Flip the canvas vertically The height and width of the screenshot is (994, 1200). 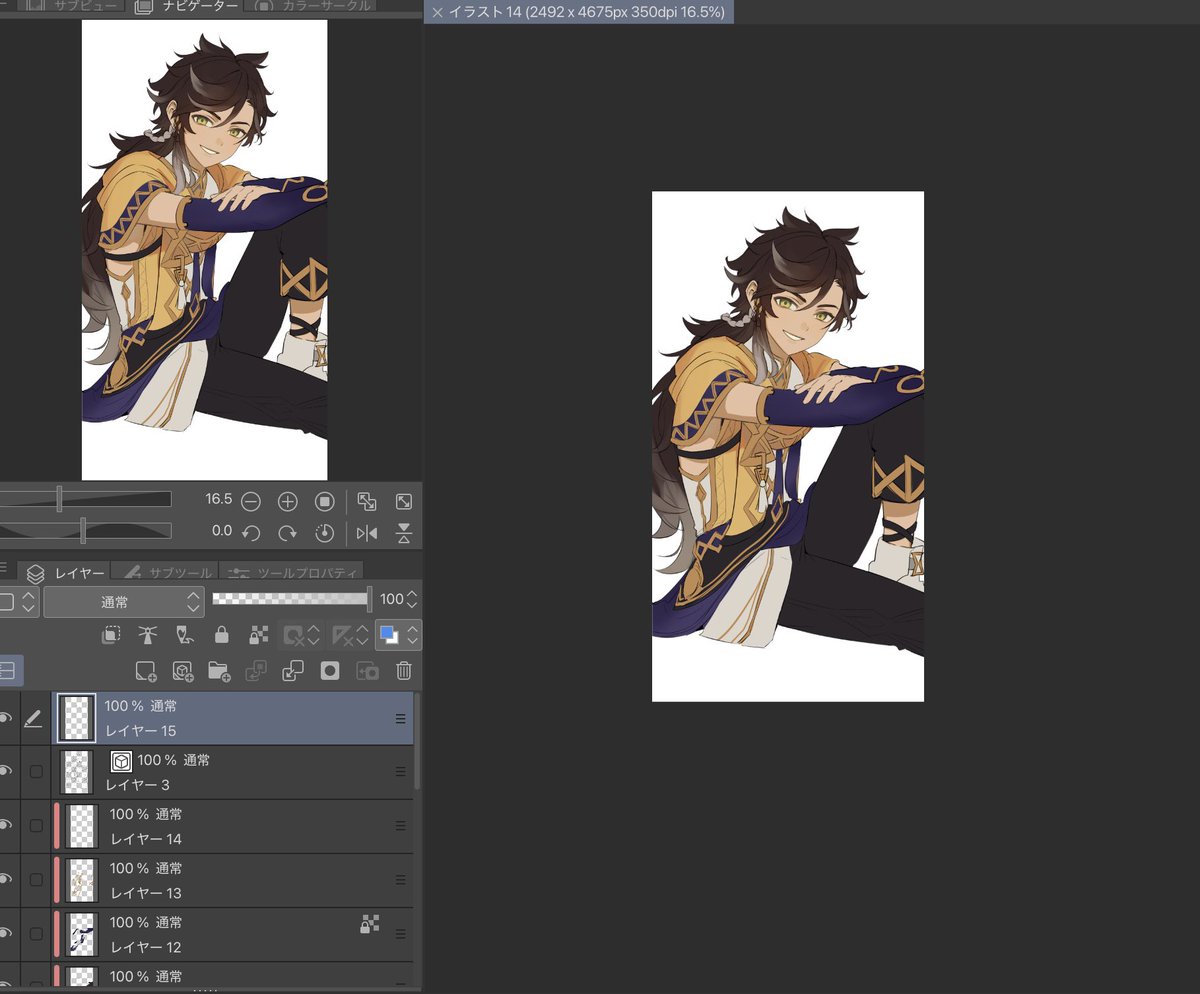coord(404,533)
